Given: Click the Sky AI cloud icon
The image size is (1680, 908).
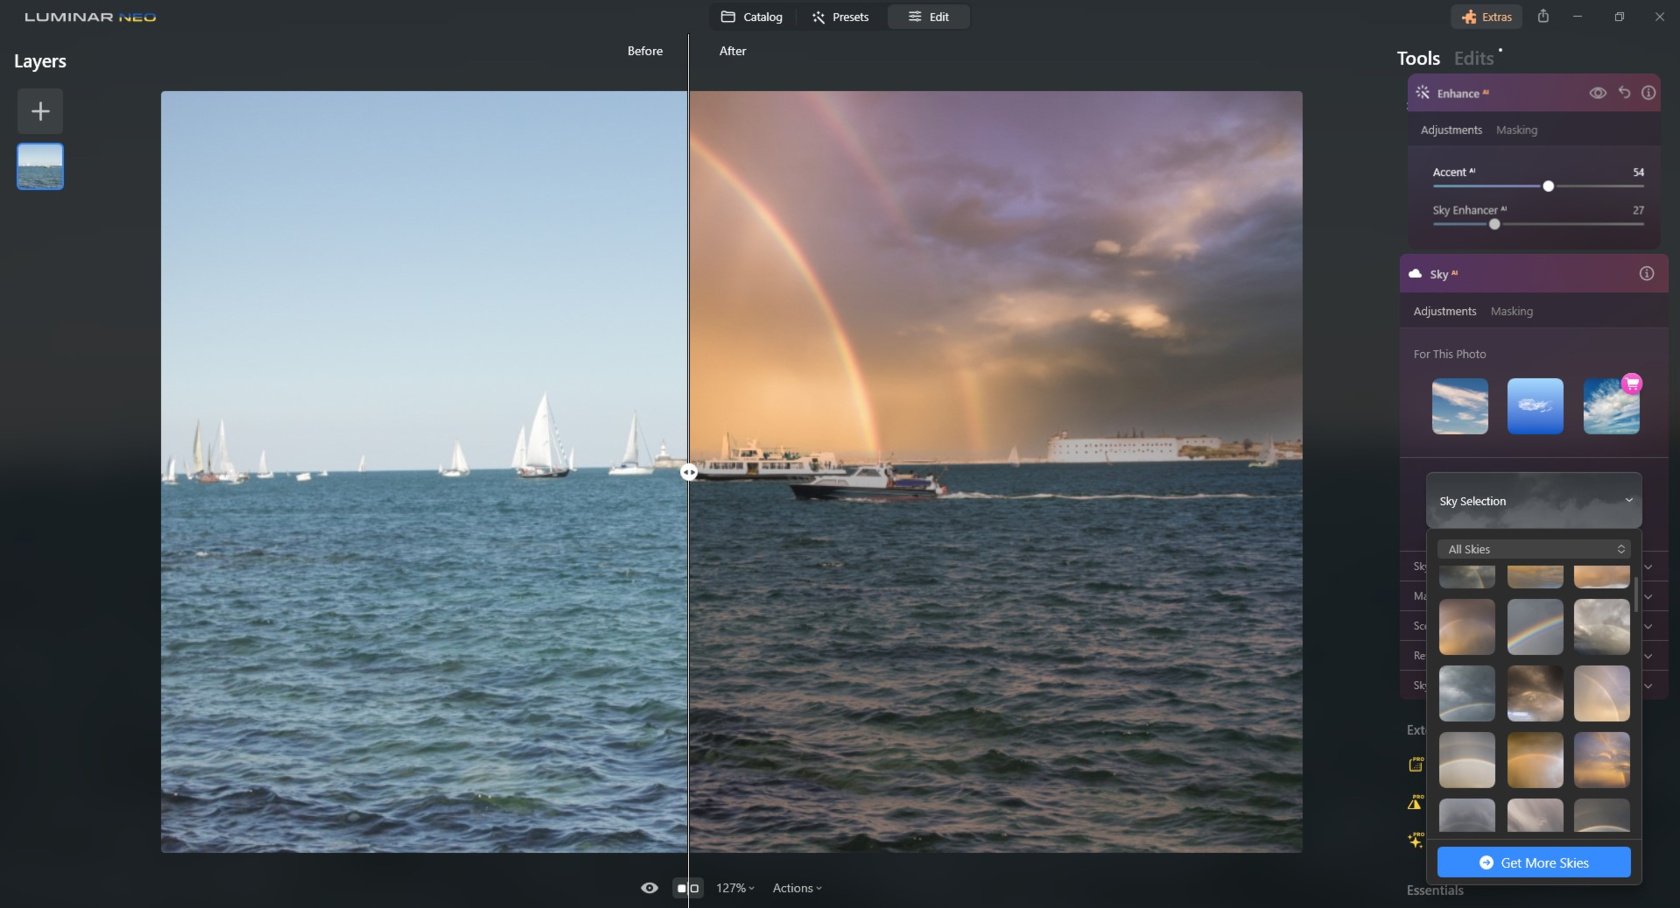Looking at the screenshot, I should [x=1414, y=272].
